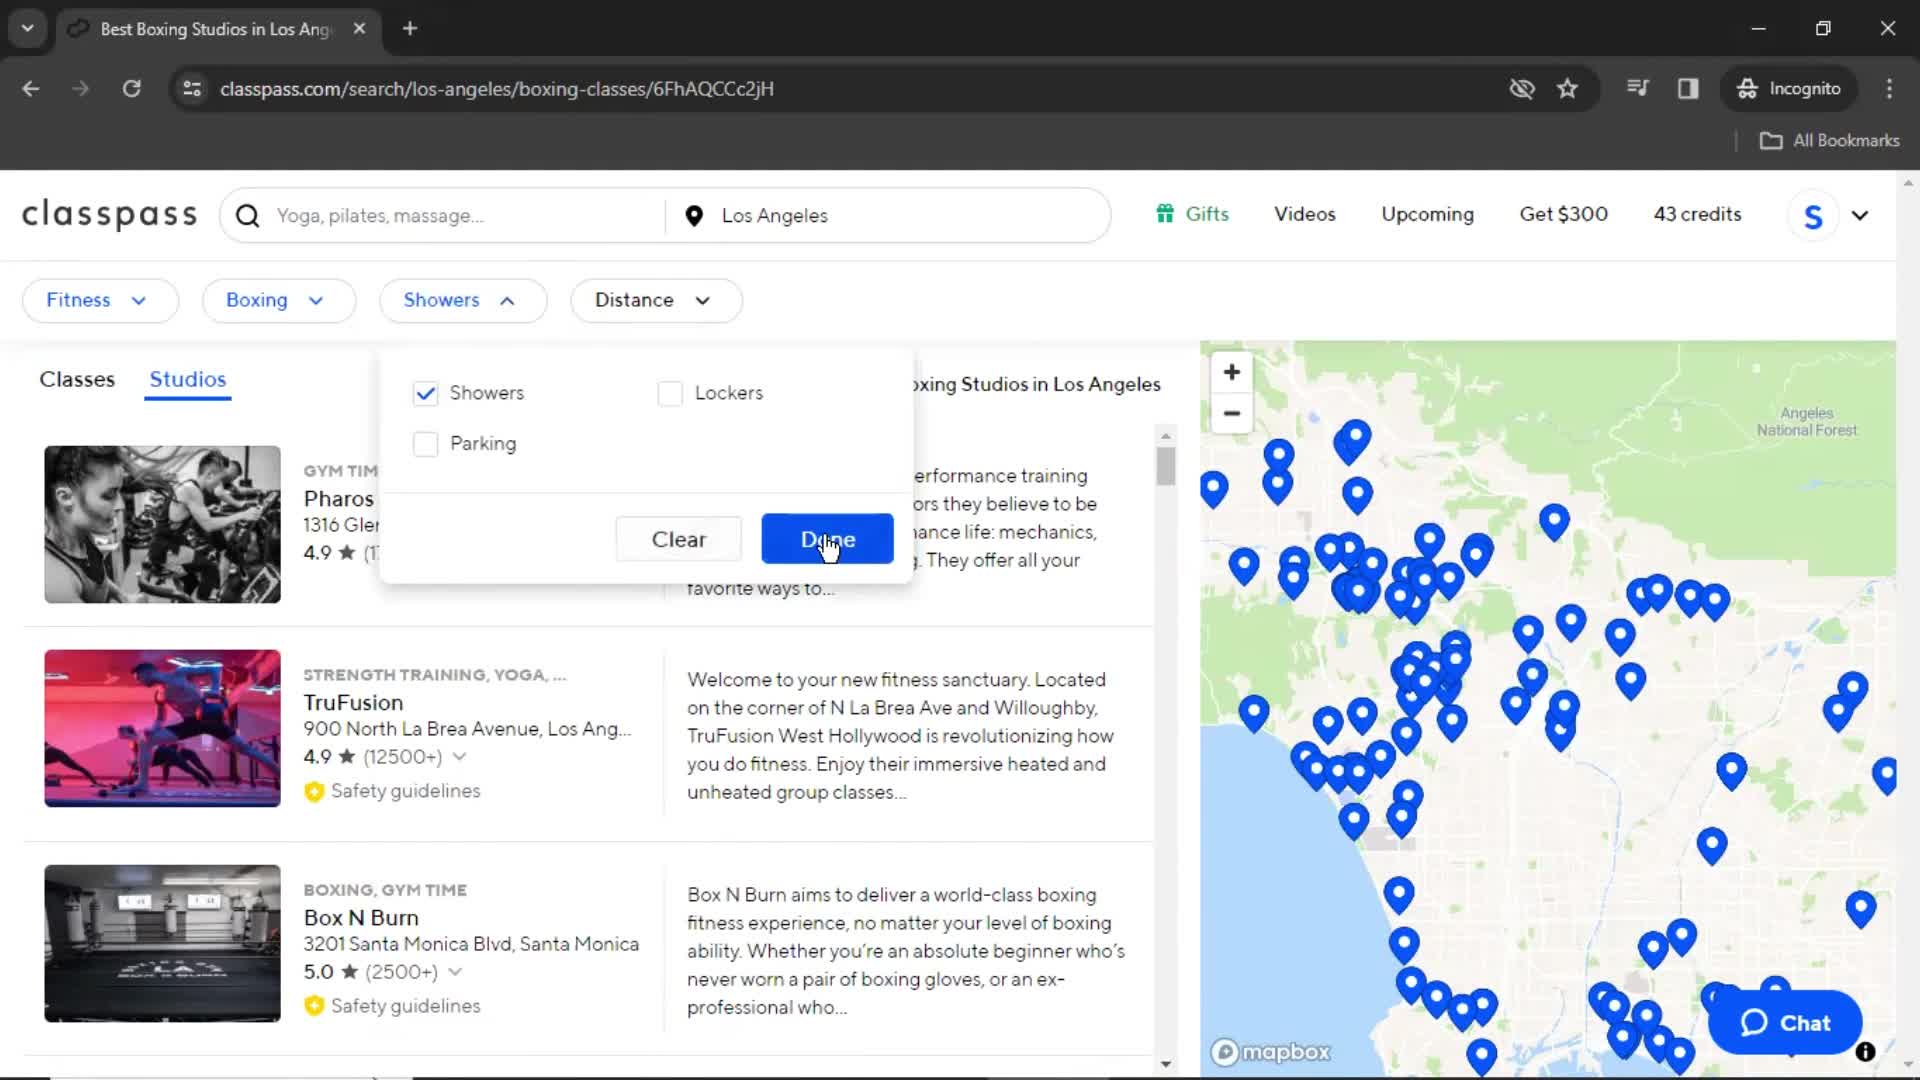Viewport: 1920px width, 1080px height.
Task: Click the map pin near Angeles National Forest
Action: 1554,521
